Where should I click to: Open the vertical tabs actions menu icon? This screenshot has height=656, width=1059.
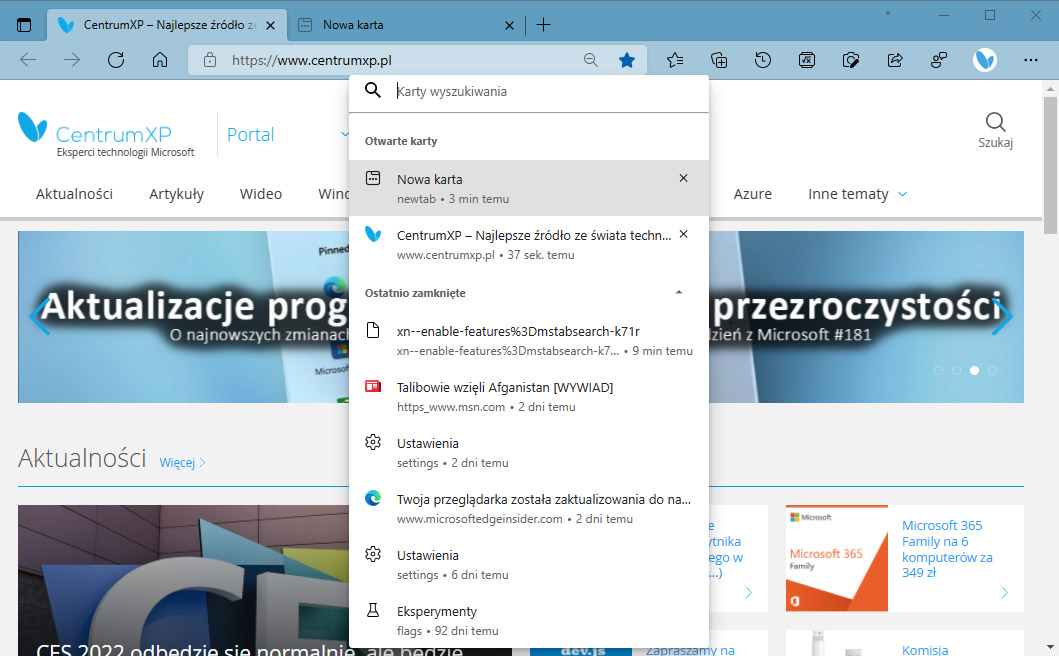[x=24, y=25]
